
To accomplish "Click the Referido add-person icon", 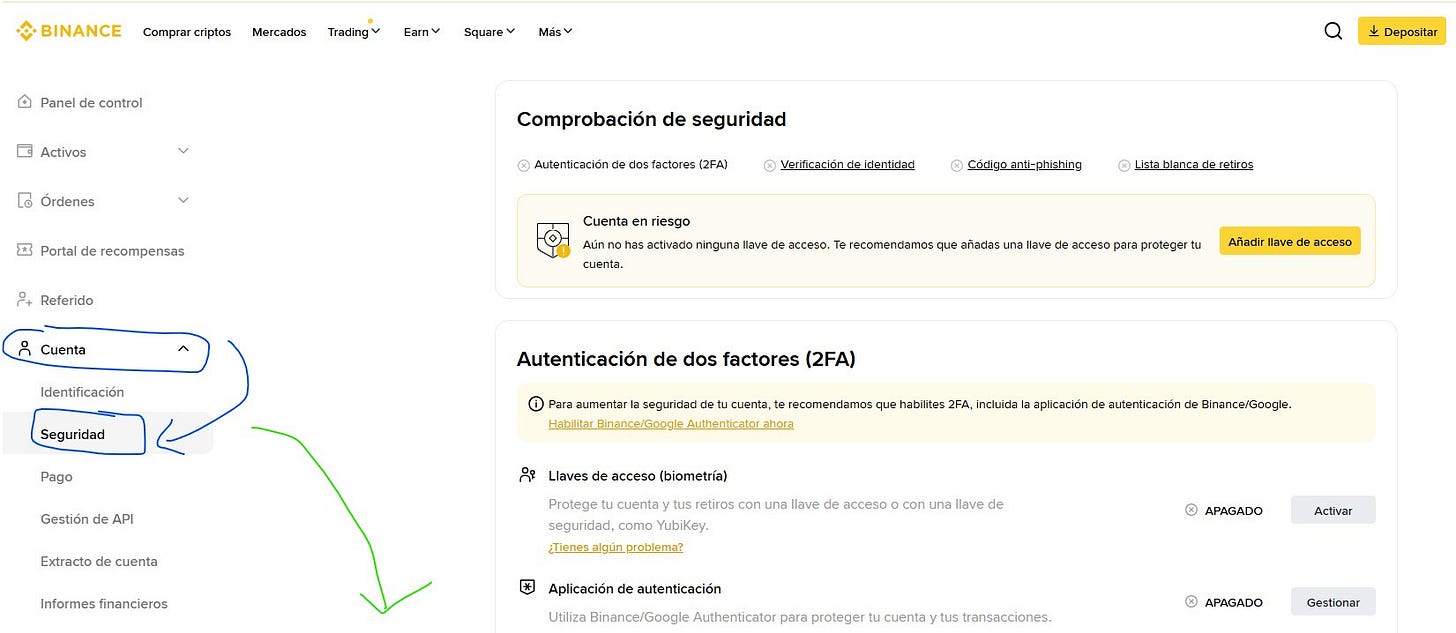I will point(25,300).
